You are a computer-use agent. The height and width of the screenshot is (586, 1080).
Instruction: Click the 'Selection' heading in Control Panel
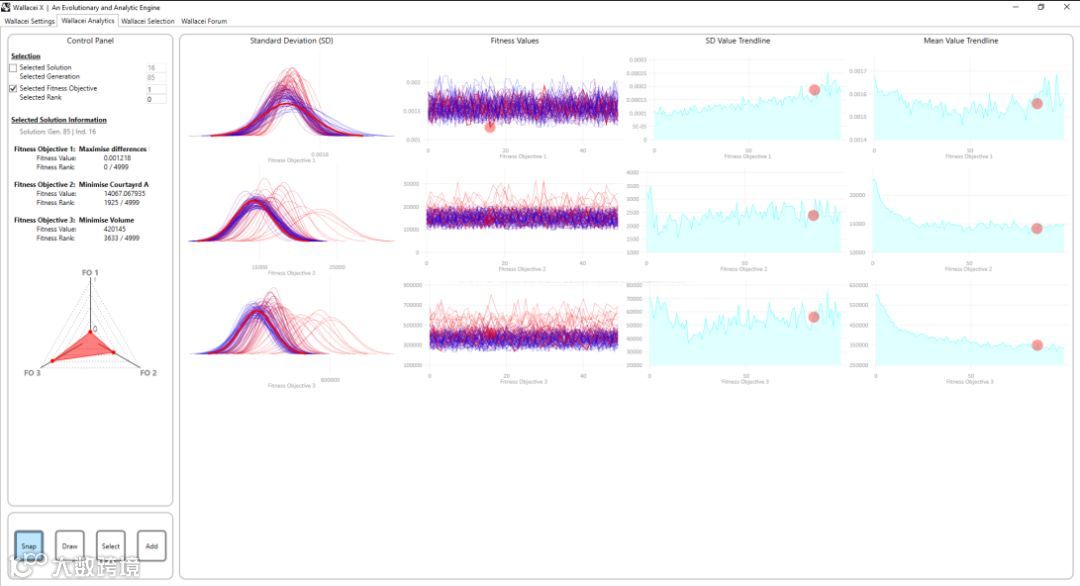tap(25, 56)
